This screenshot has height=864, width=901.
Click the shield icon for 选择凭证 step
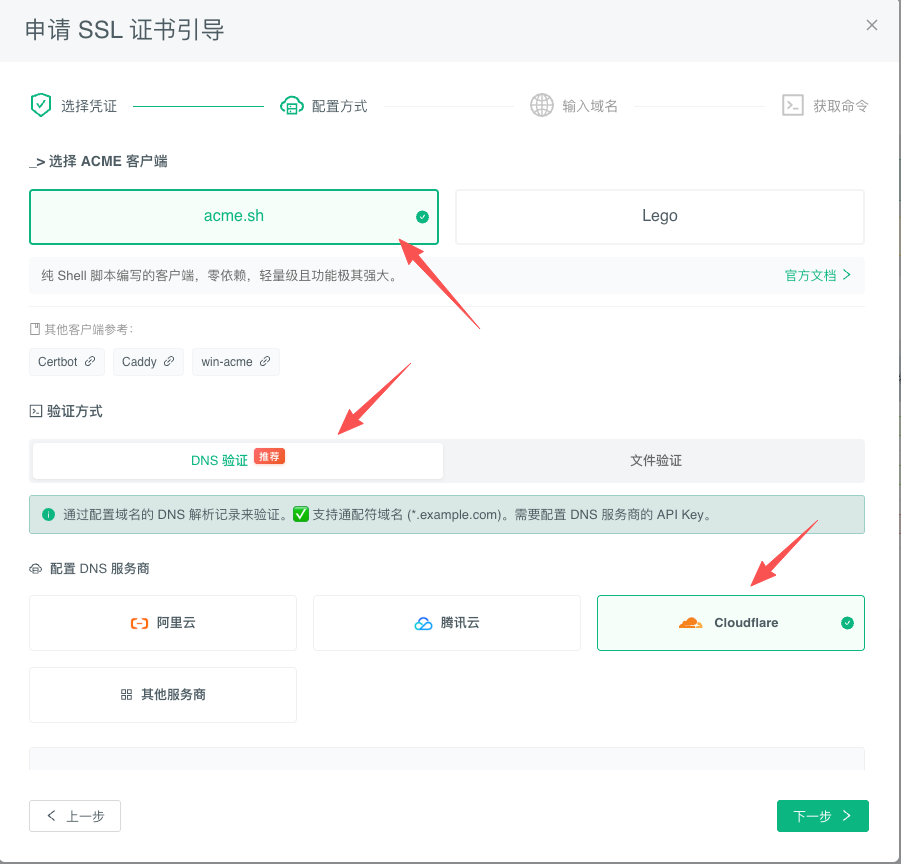click(x=41, y=105)
